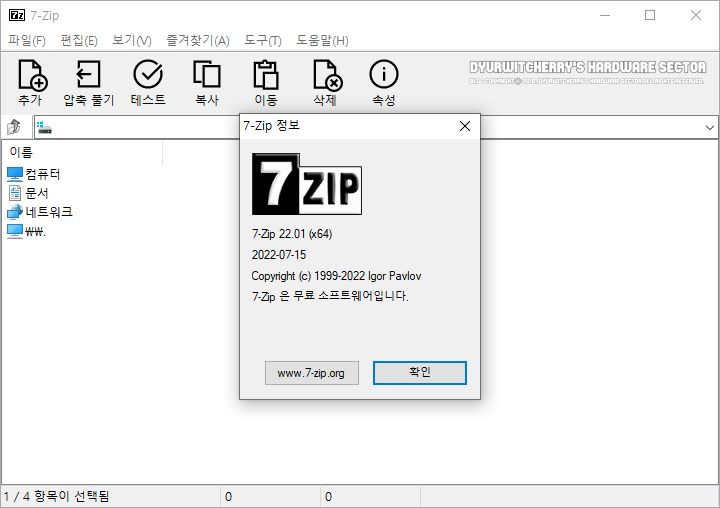The image size is (720, 508).
Task: Click the 속성 (Properties) info icon
Action: click(384, 74)
